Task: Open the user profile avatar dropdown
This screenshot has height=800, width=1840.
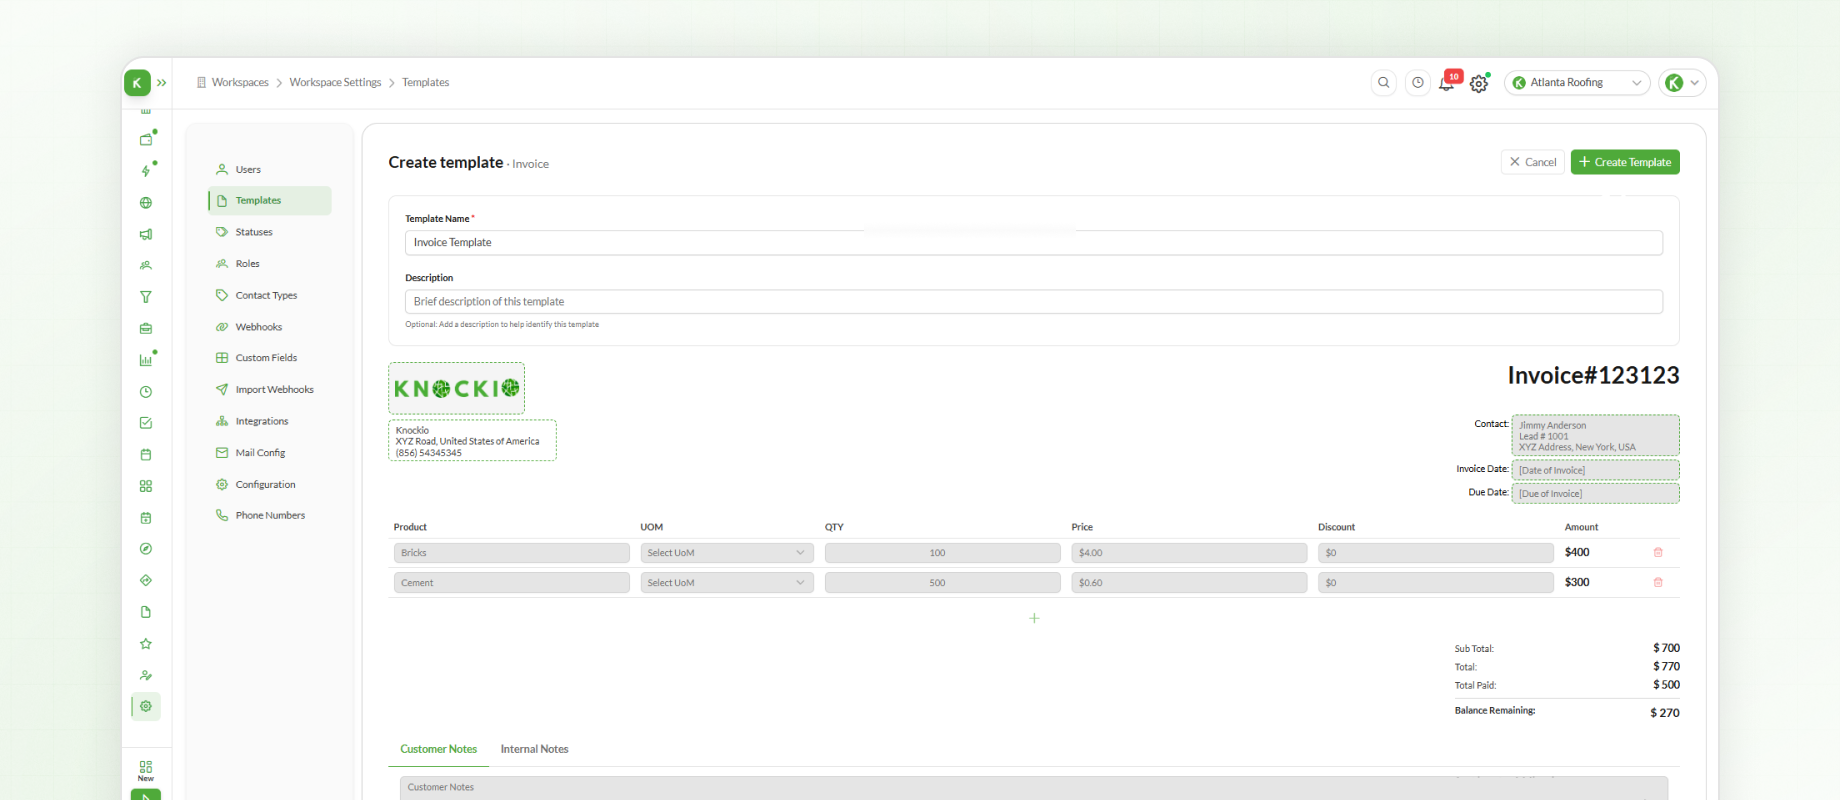Action: (1682, 83)
